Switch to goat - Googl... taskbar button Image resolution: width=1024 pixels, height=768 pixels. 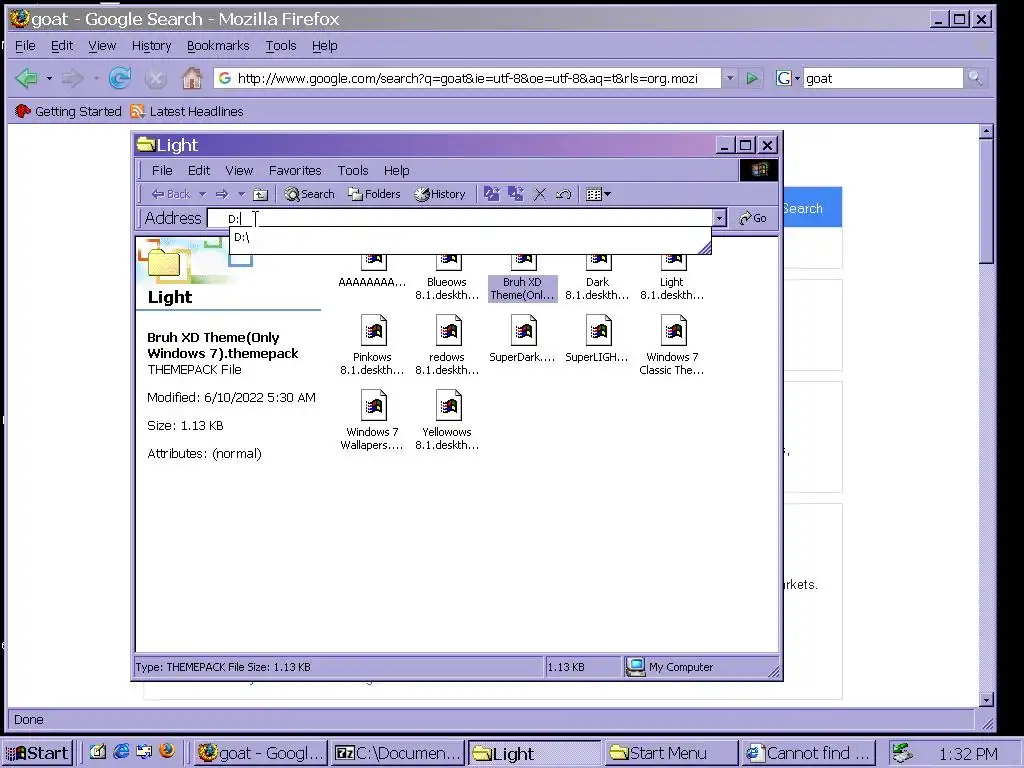point(260,753)
